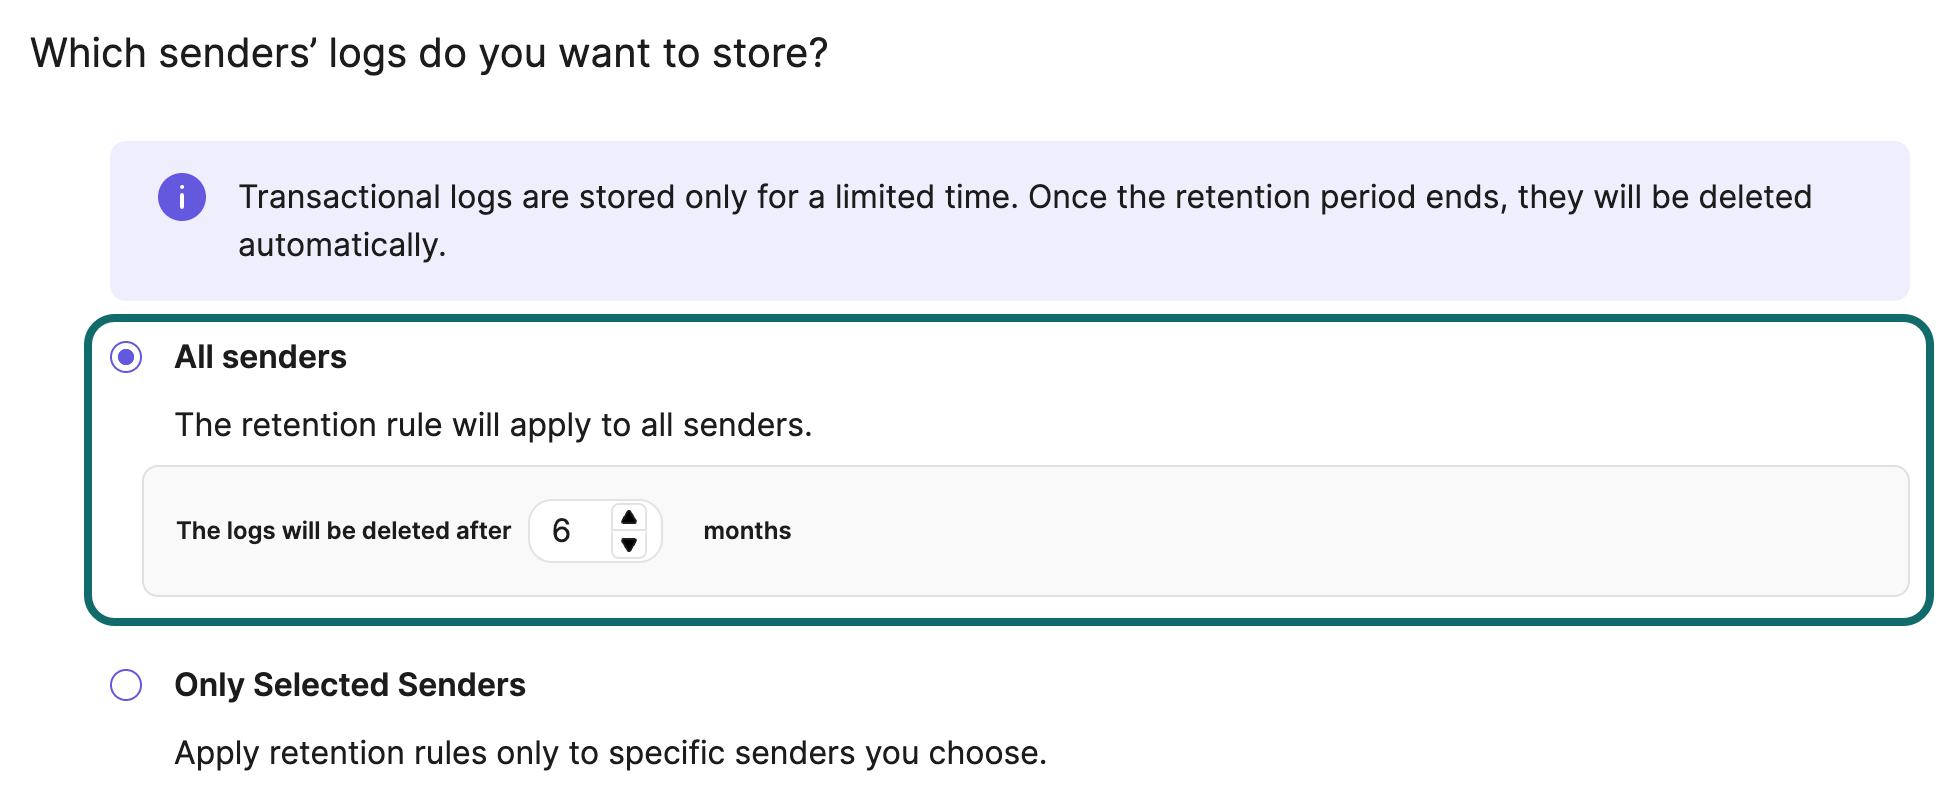Viewport: 1948px width, 812px height.
Task: Click the Only Selected Senders description text
Action: click(610, 752)
